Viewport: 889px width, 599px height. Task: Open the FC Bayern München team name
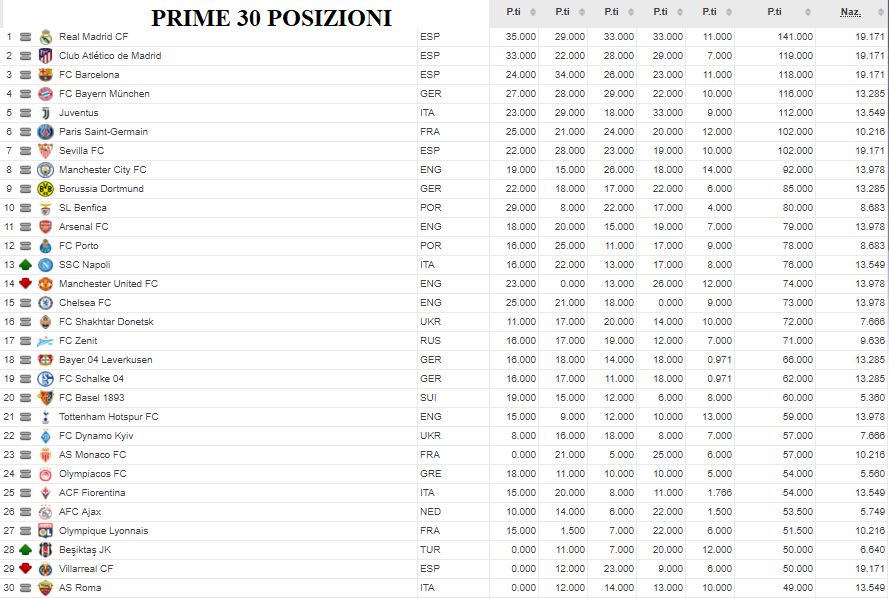[104, 94]
